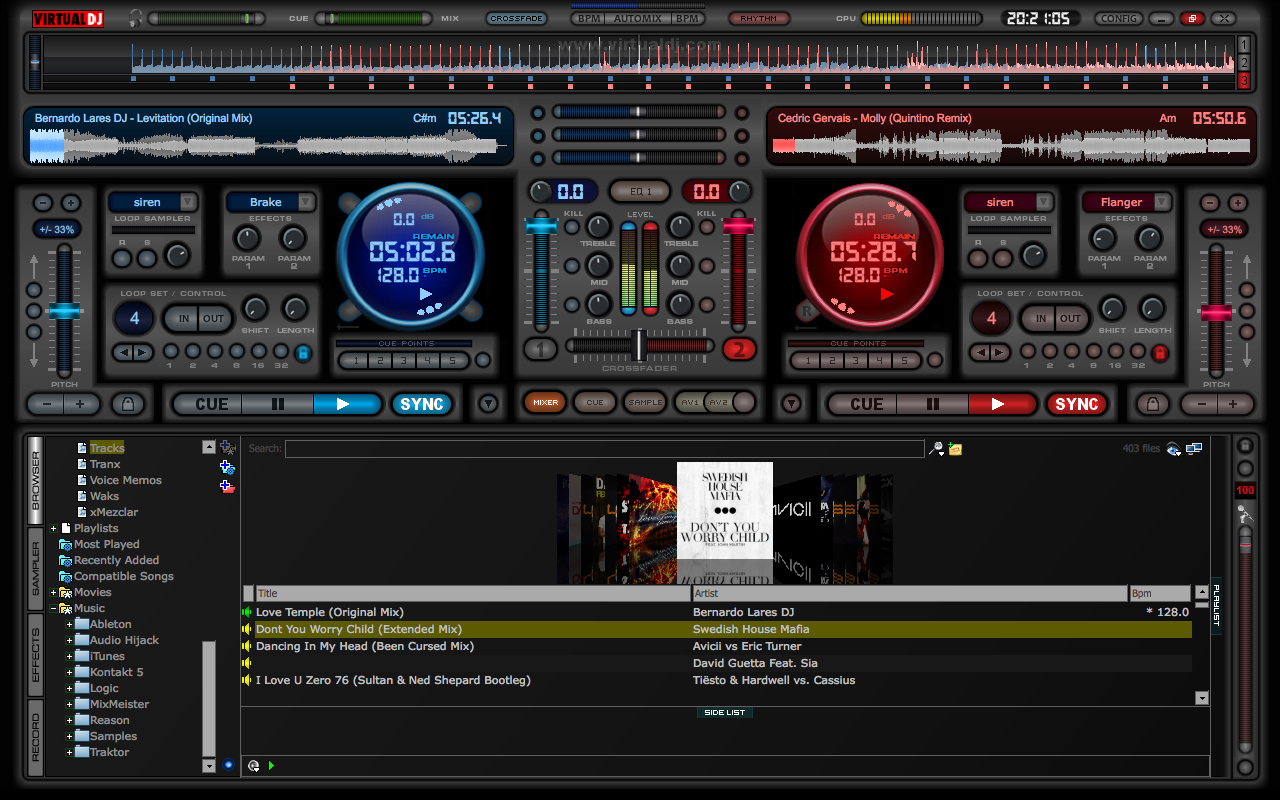
Task: Click the right deck red volume fader
Action: 738,226
